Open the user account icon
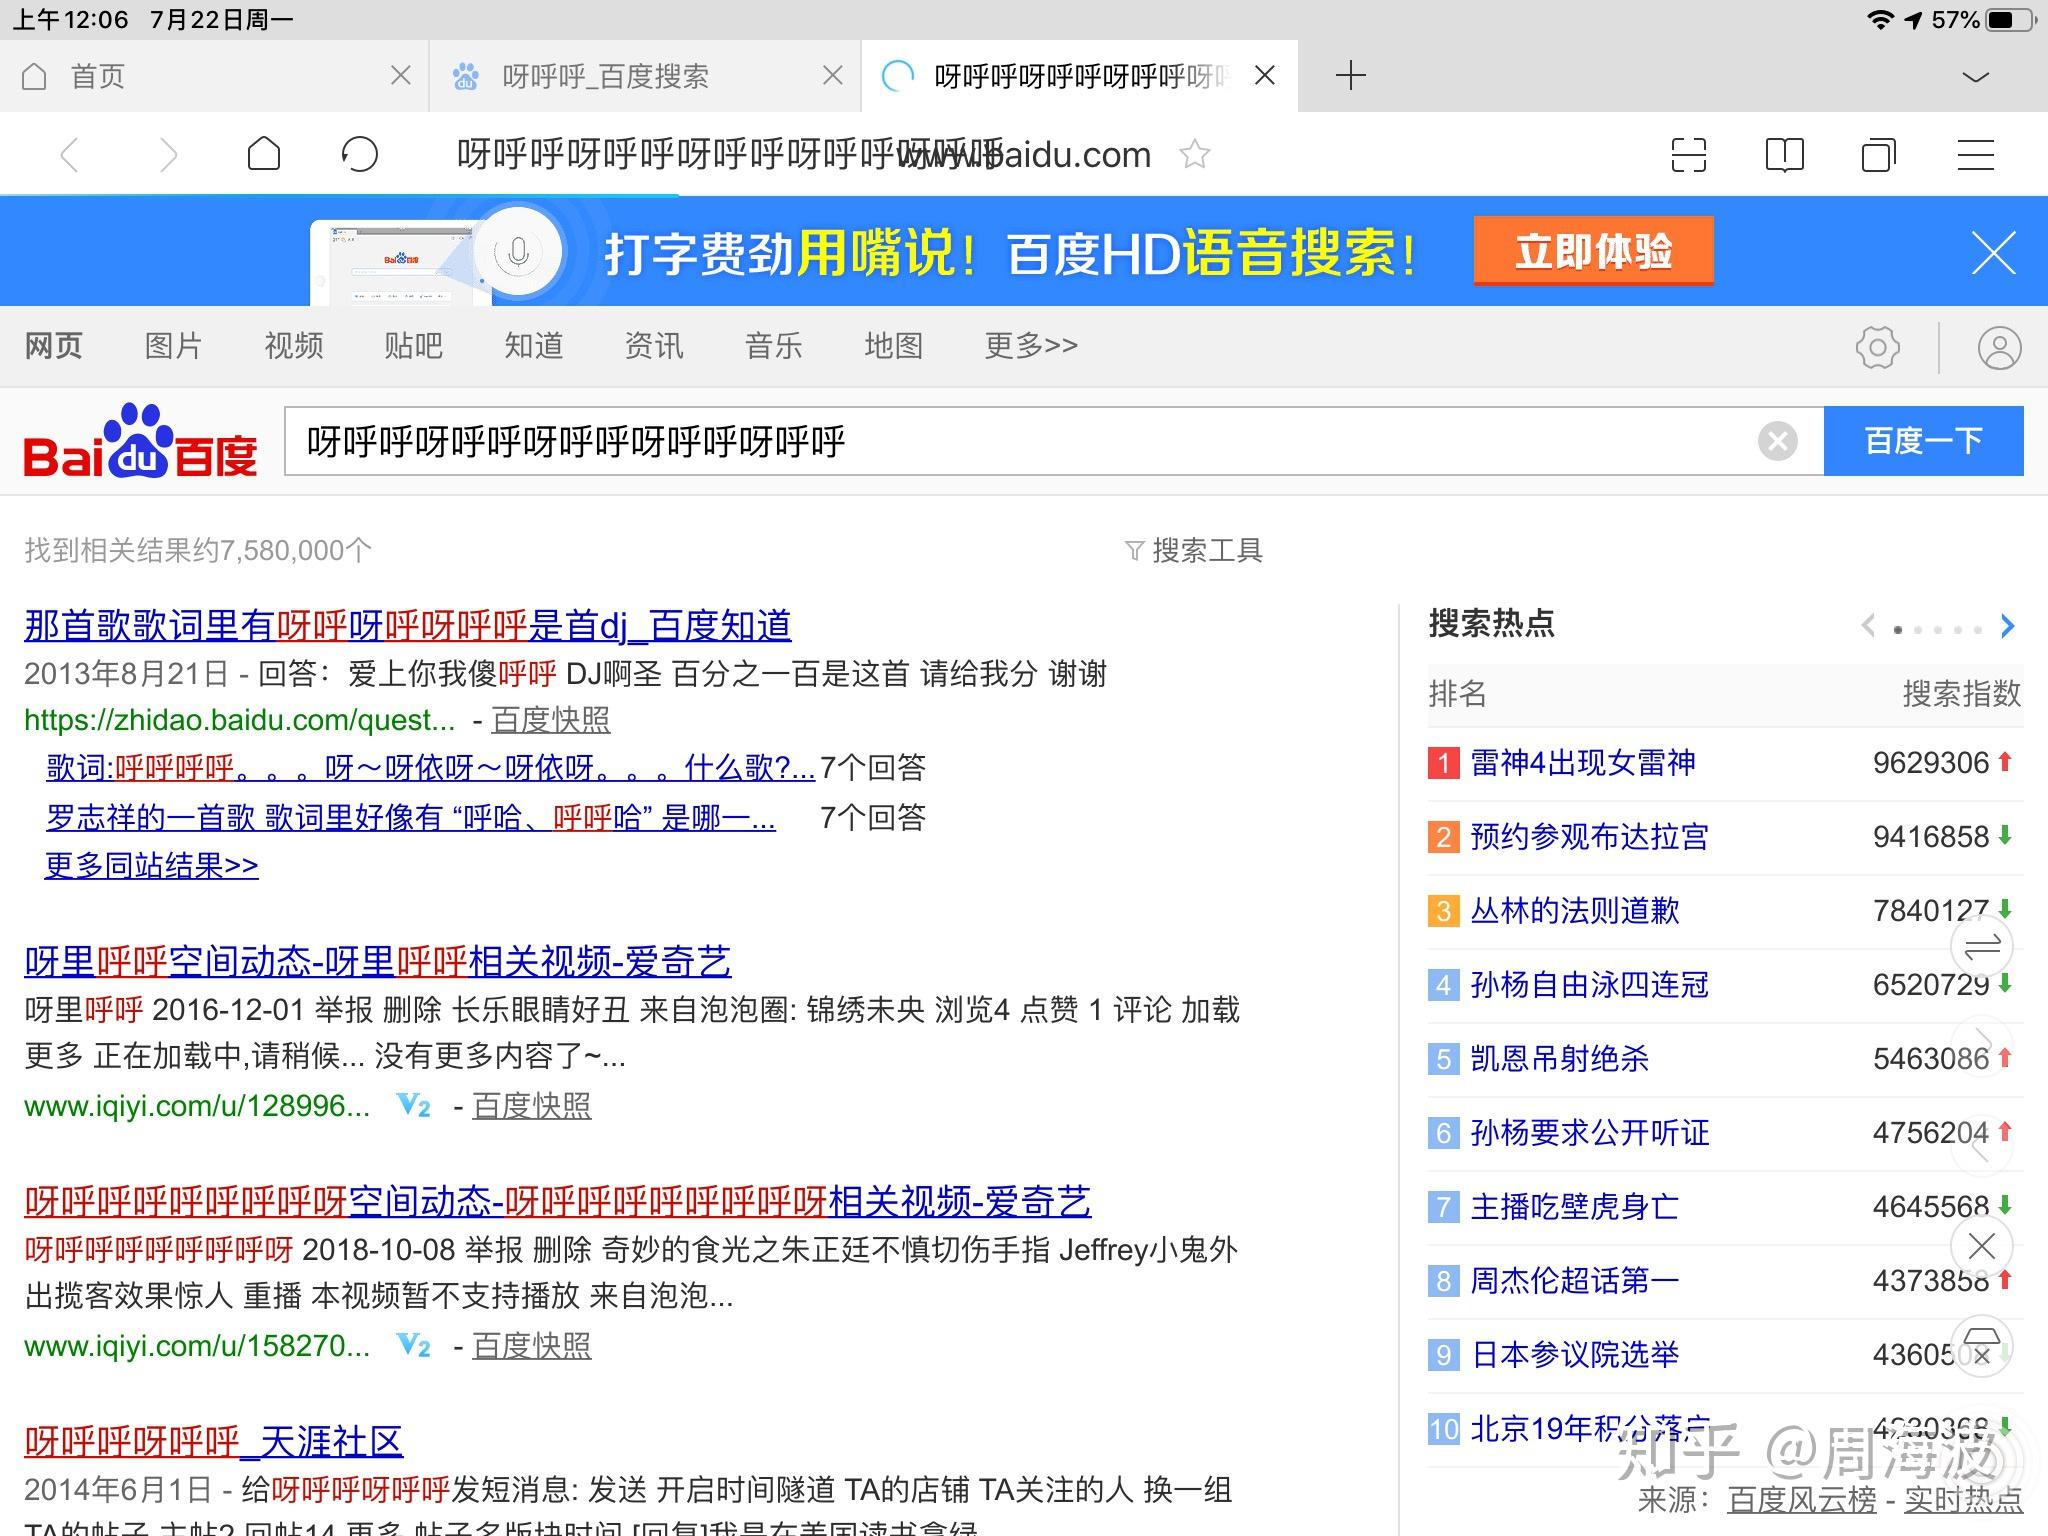 (x=1999, y=348)
